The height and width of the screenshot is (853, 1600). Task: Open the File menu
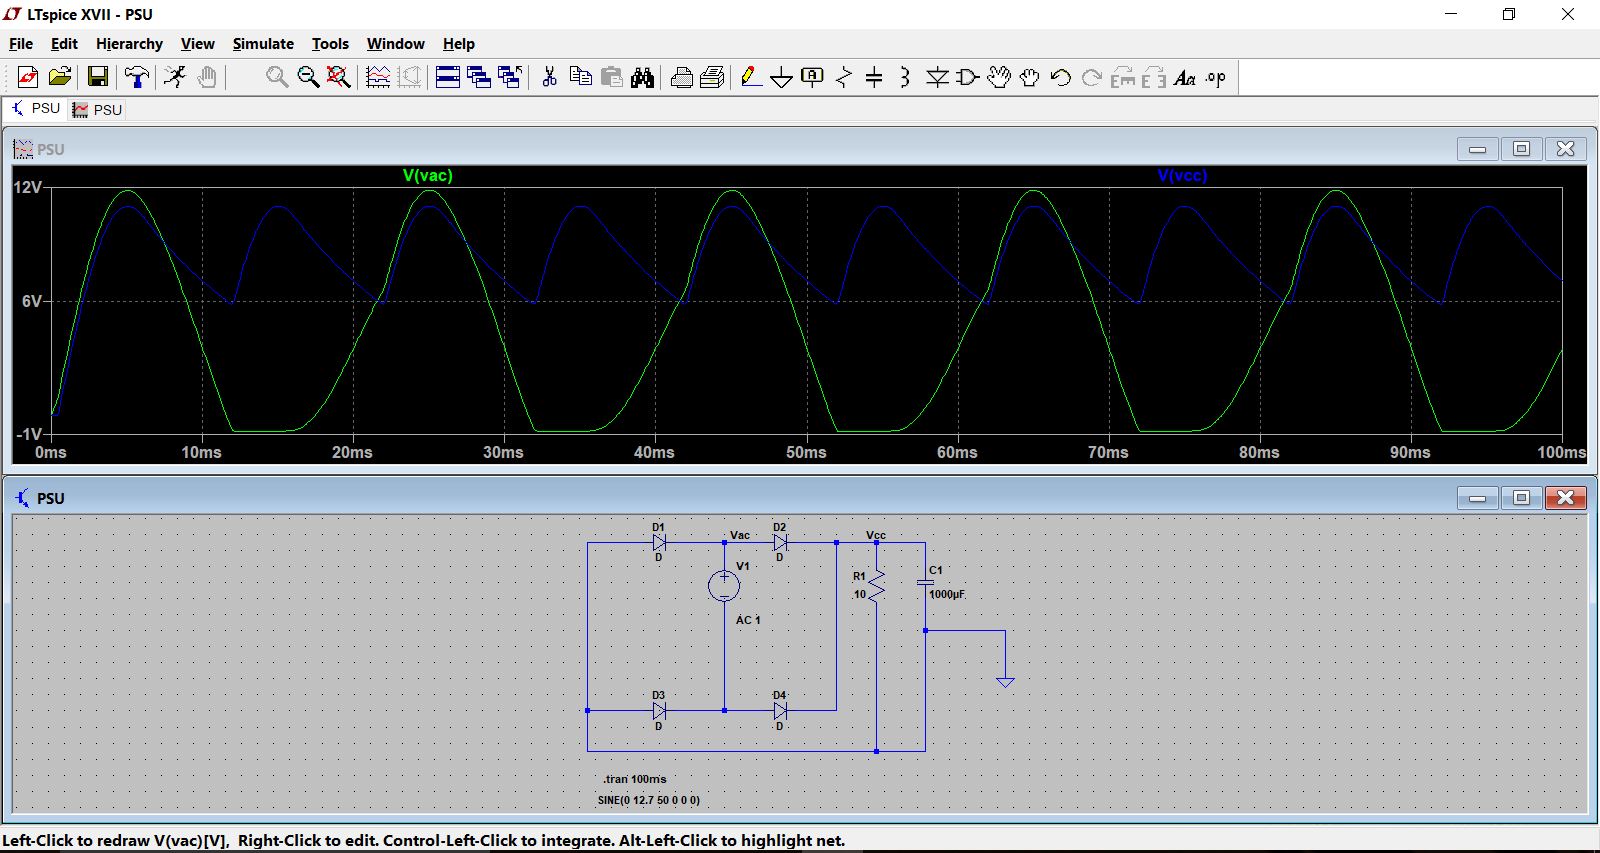tap(21, 44)
